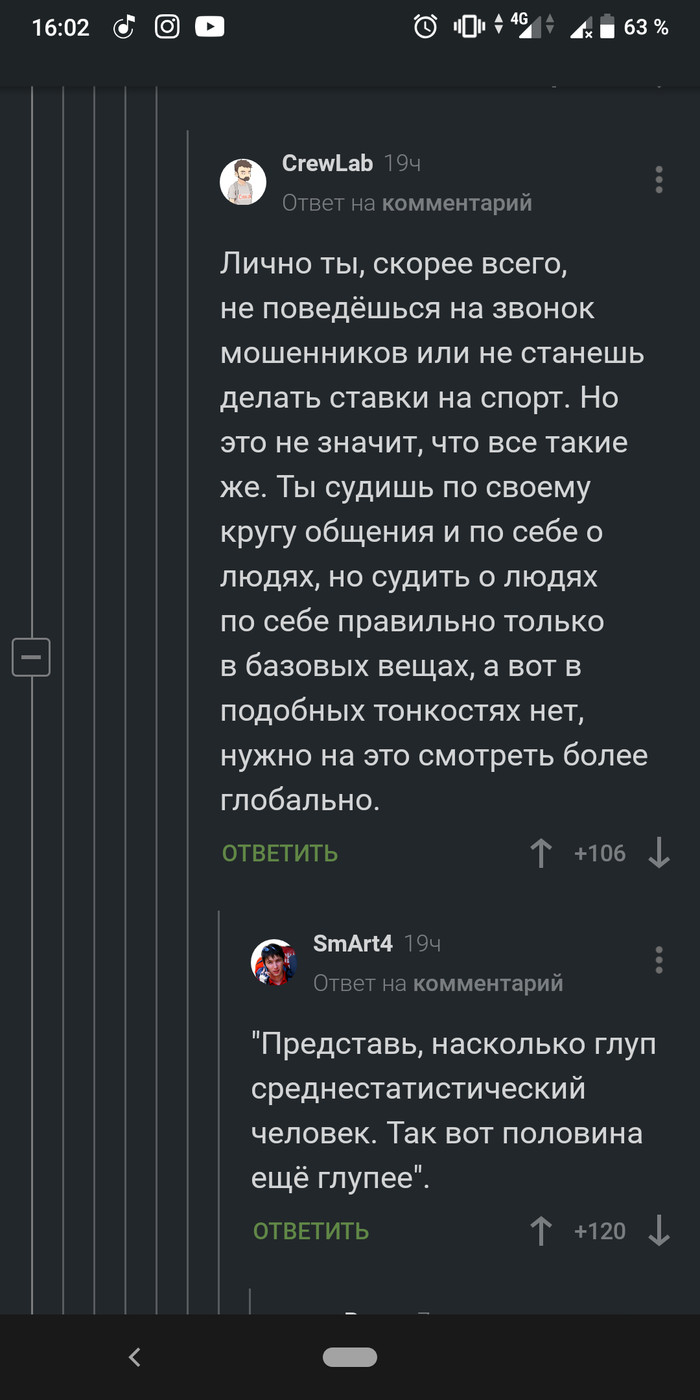700x1400 pixels.
Task: Collapse the comment thread with the minus button
Action: tap(31, 657)
